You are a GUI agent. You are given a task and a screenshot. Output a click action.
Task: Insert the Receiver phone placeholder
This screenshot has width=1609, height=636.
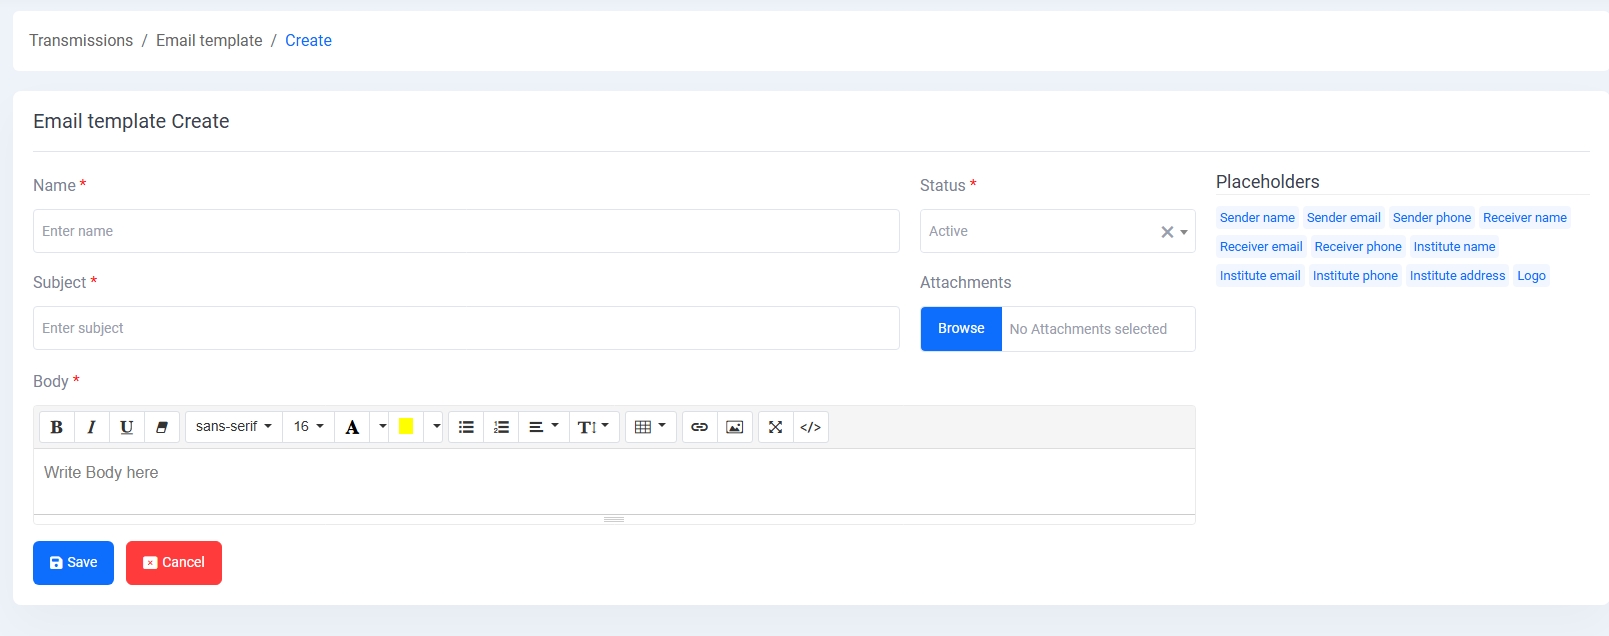(1358, 247)
